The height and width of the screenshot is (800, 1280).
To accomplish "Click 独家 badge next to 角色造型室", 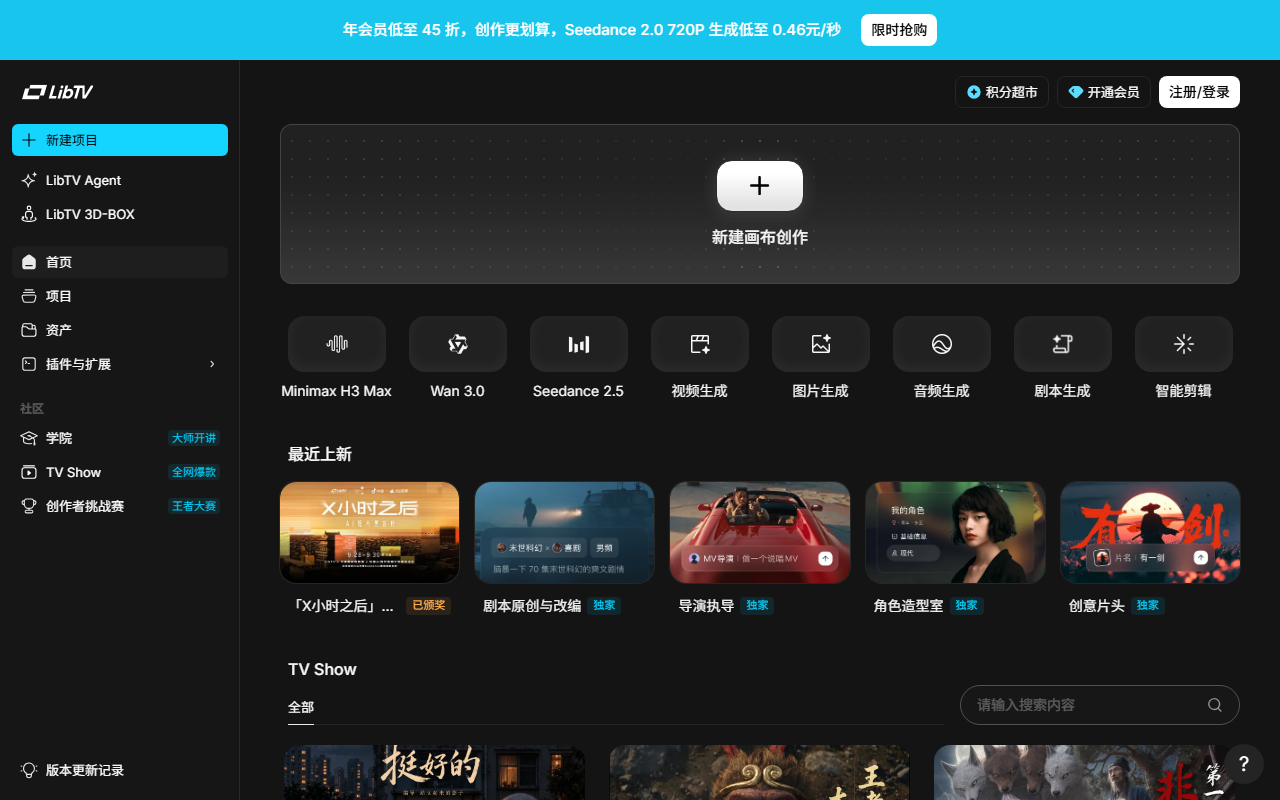I will point(966,606).
